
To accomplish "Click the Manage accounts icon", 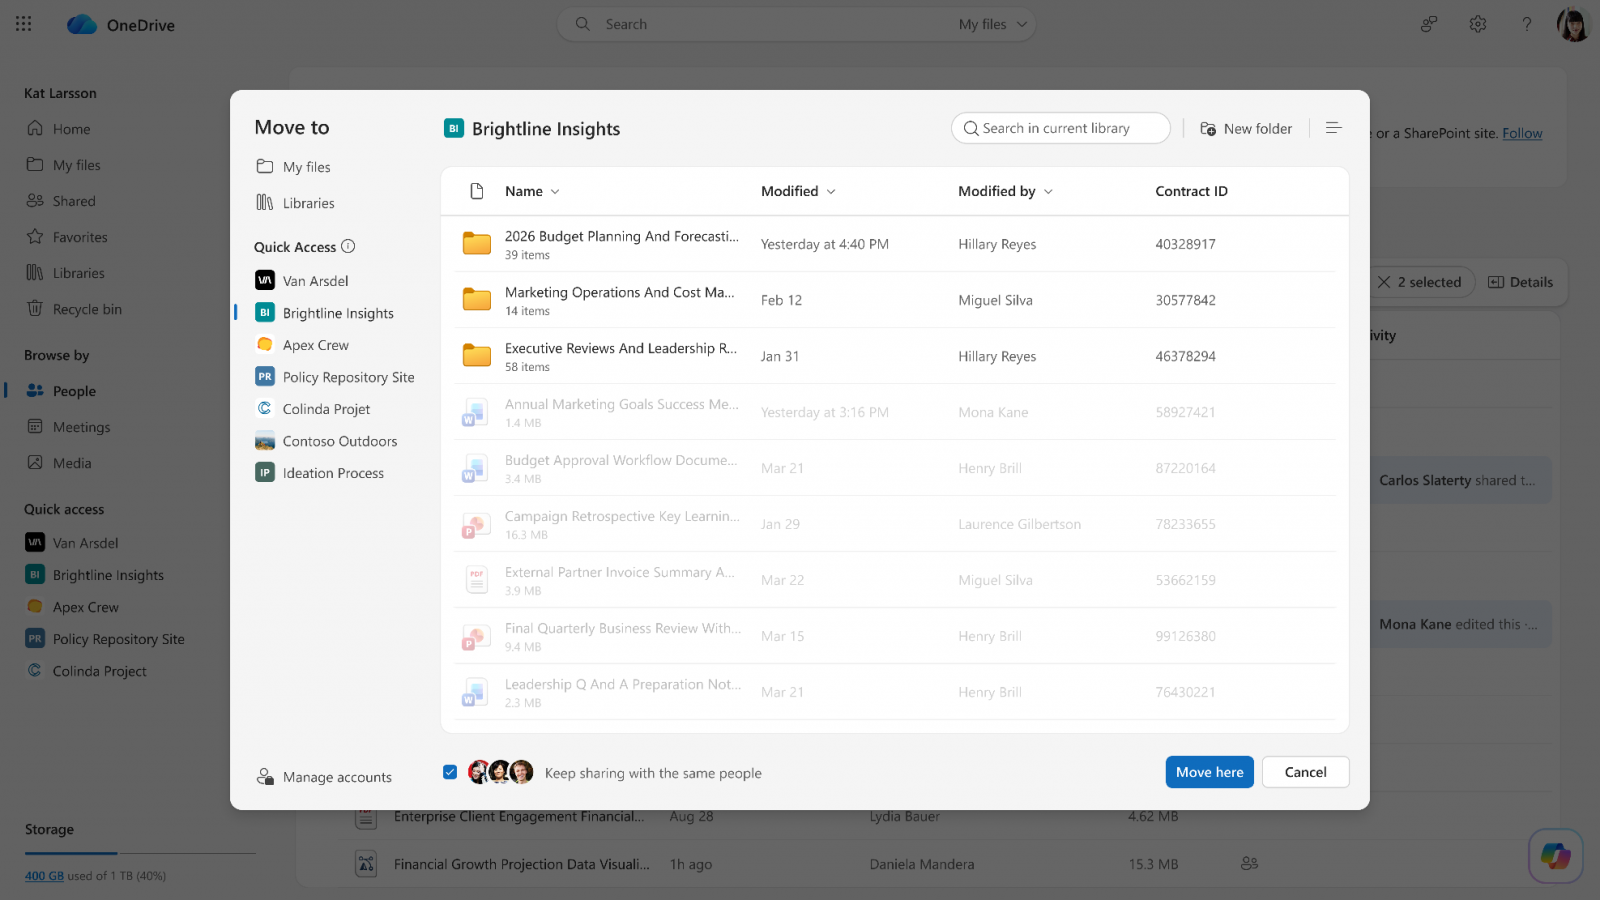I will (265, 776).
